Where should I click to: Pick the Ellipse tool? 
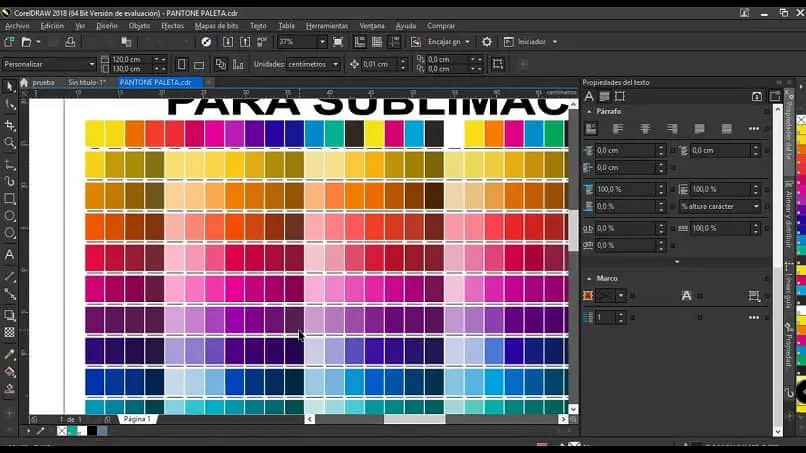(10, 216)
